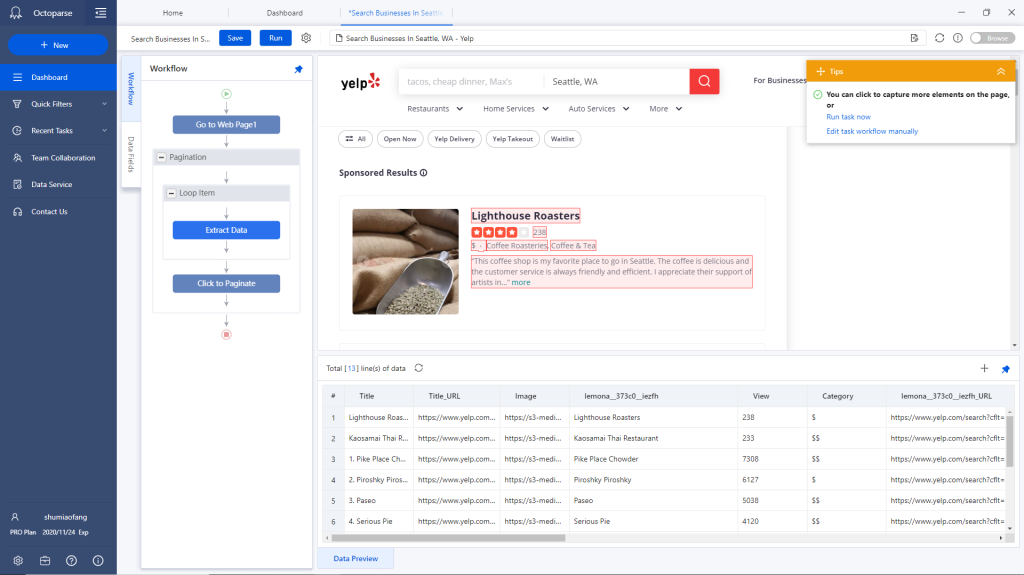Click the Sponsored Results info icon
This screenshot has width=1024, height=575.
(x=423, y=172)
